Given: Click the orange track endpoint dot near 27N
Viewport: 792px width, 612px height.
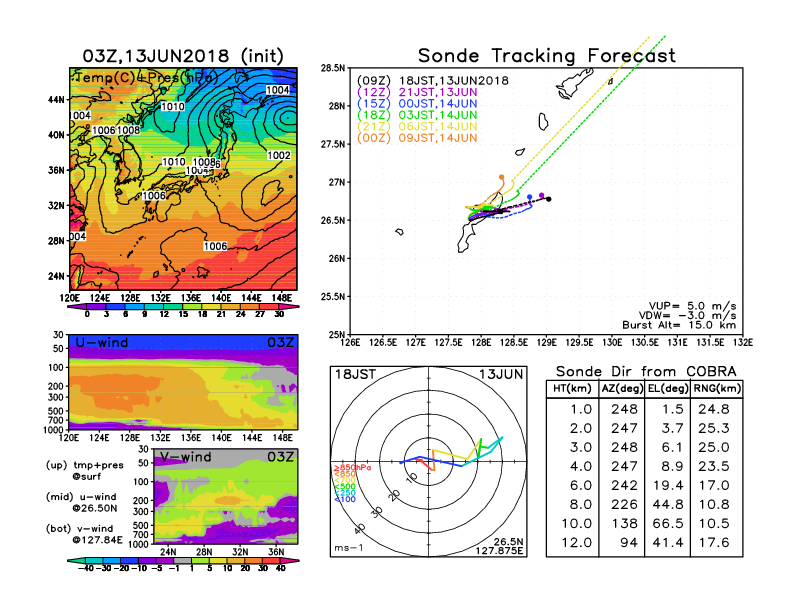Looking at the screenshot, I should pyautogui.click(x=502, y=177).
